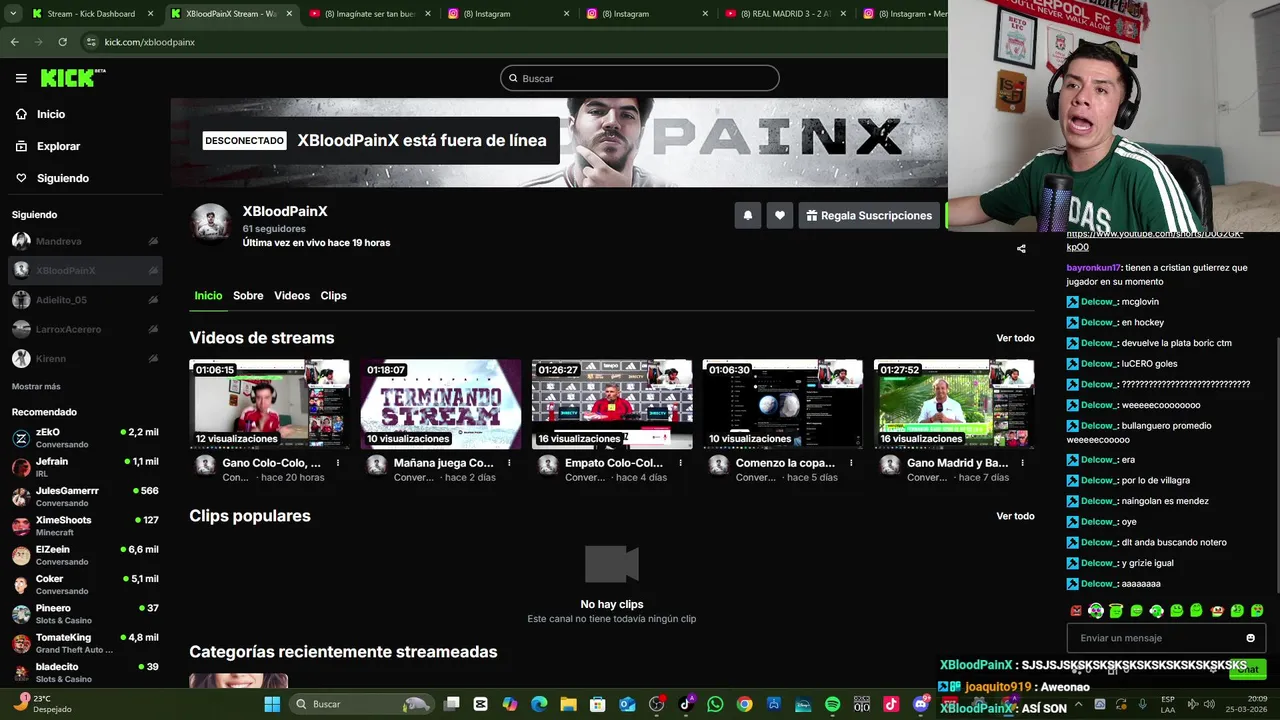Click Ver todo for Clips populares
The height and width of the screenshot is (720, 1280).
point(1015,516)
